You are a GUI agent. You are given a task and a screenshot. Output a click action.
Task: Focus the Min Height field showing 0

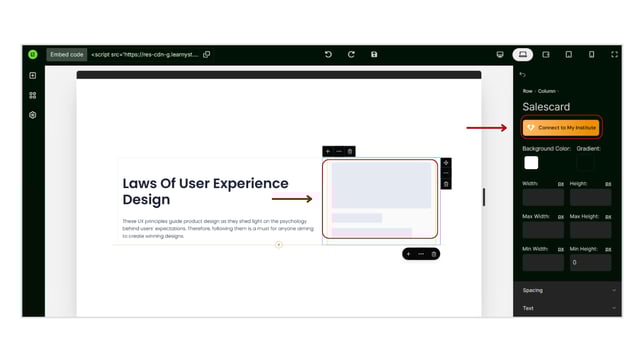point(591,263)
